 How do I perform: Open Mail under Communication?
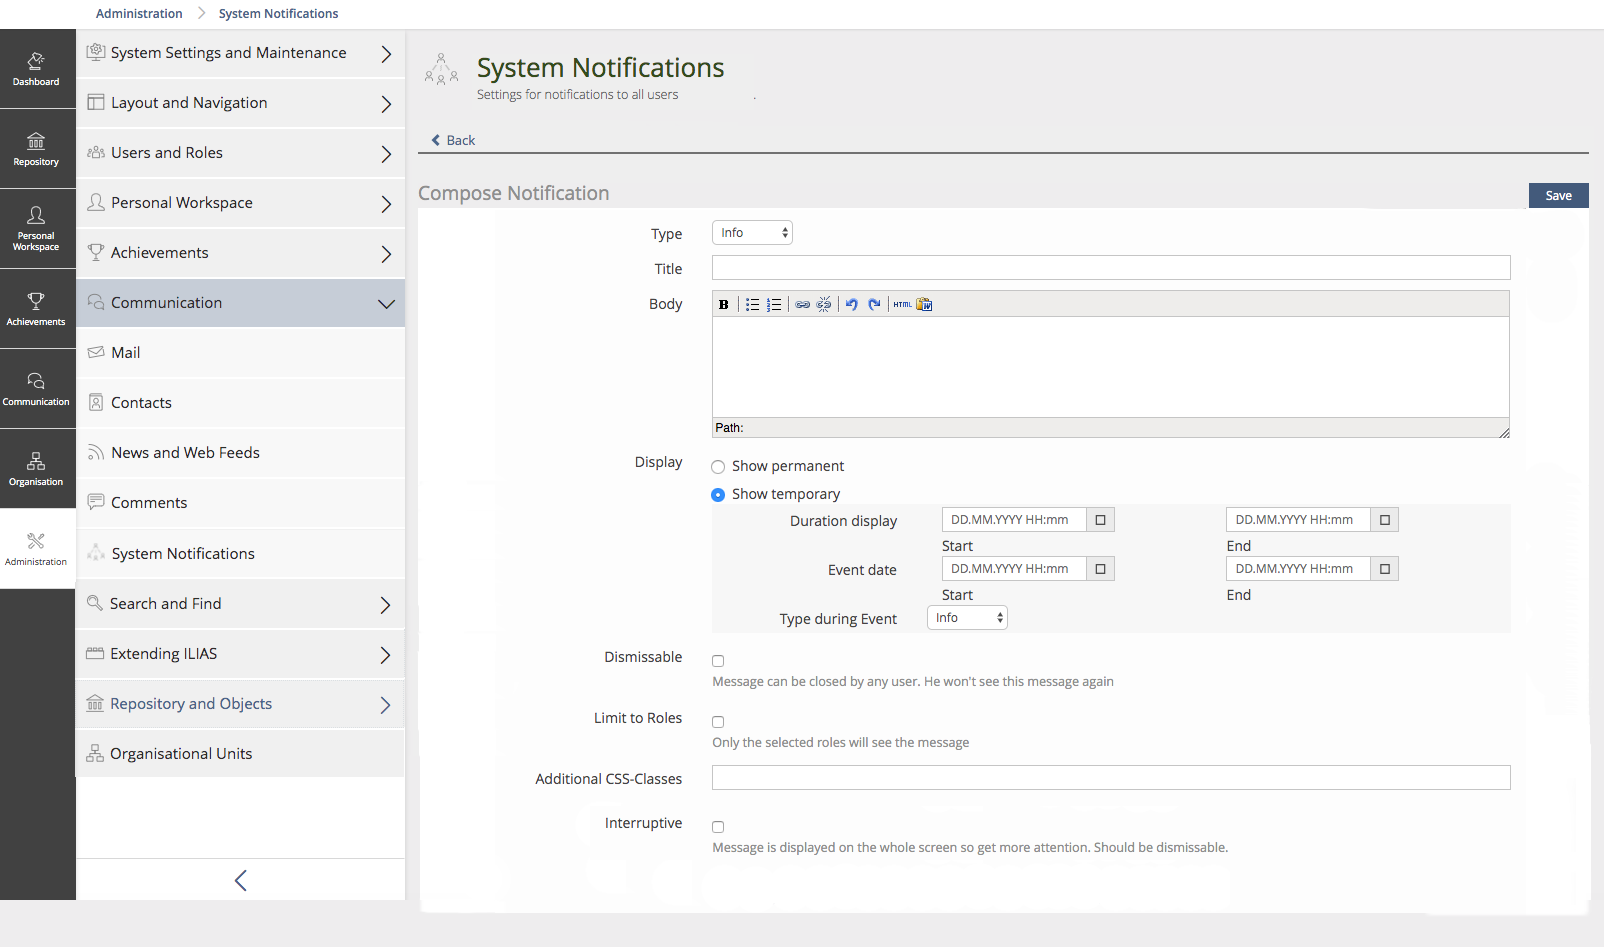pos(126,353)
